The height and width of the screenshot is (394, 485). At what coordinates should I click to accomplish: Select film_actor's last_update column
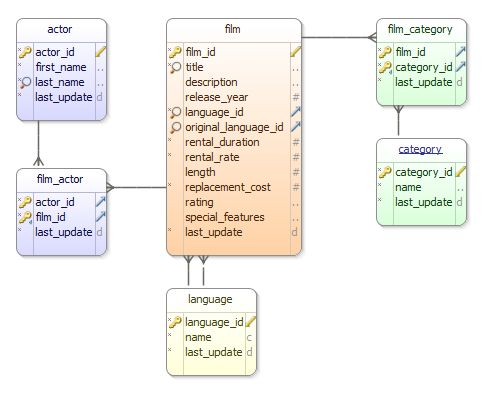pos(64,232)
